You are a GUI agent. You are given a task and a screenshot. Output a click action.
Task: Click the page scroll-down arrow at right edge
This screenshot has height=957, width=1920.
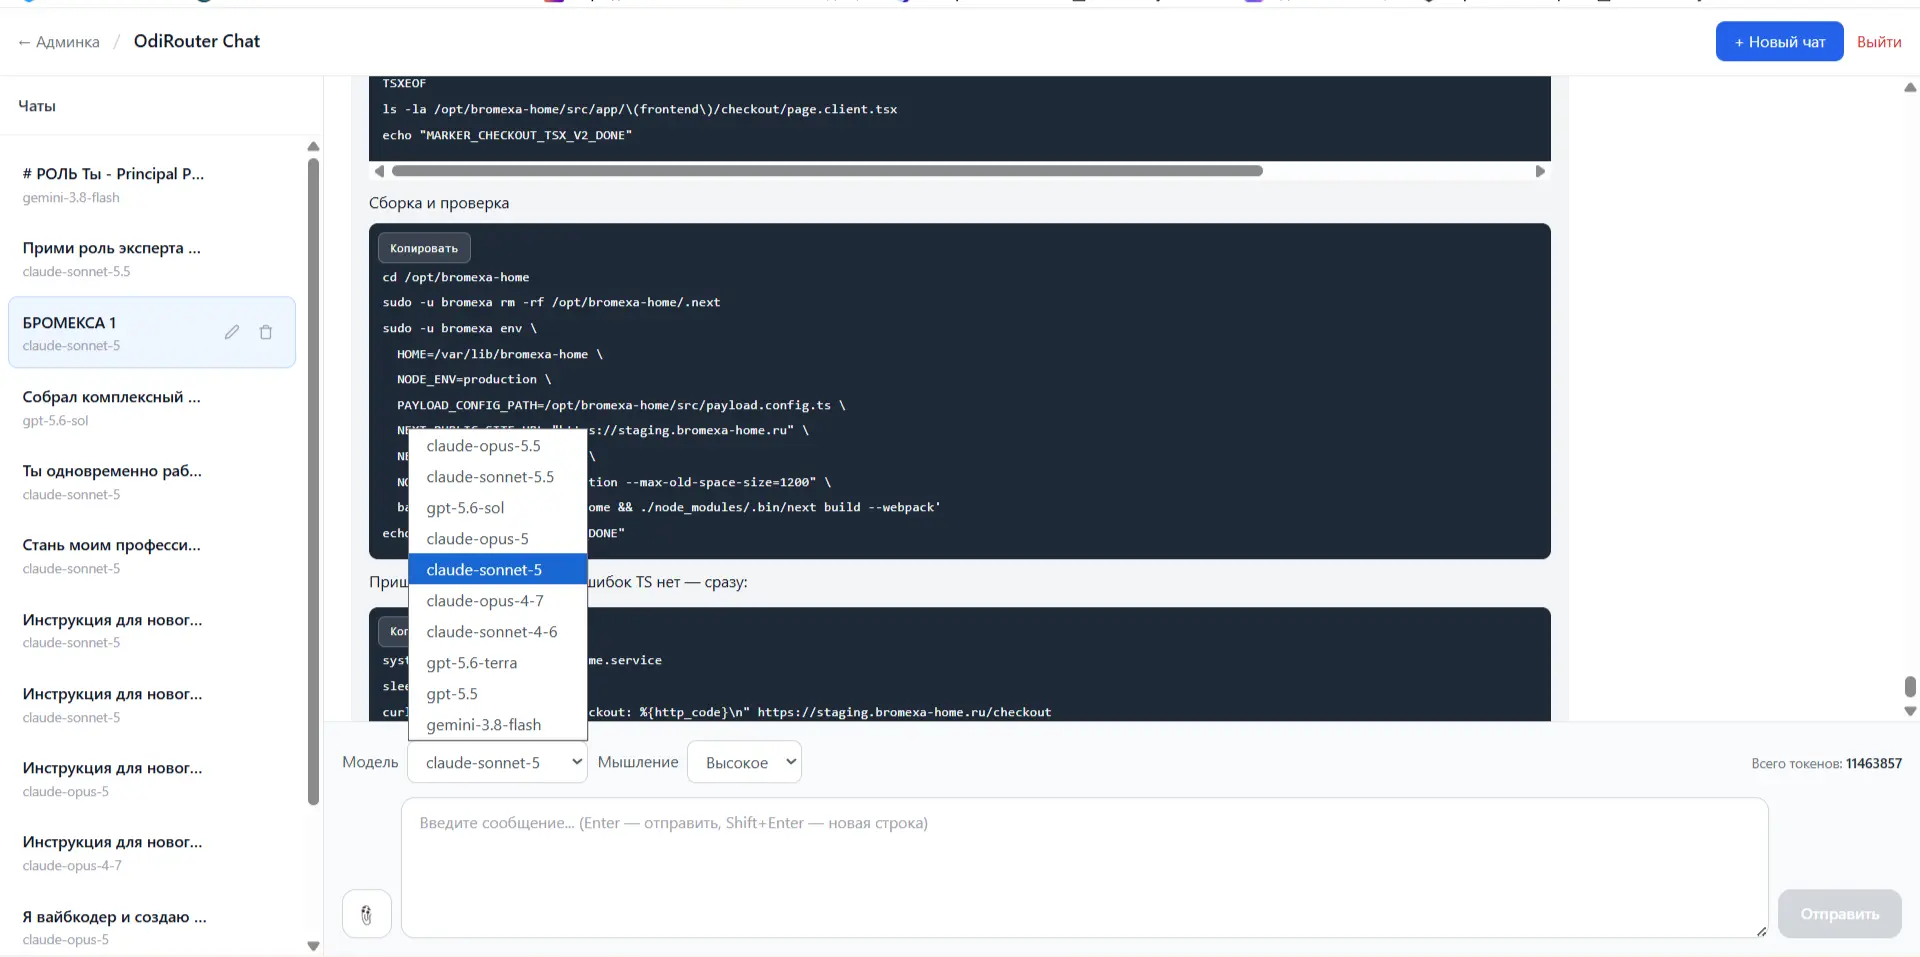[1910, 712]
